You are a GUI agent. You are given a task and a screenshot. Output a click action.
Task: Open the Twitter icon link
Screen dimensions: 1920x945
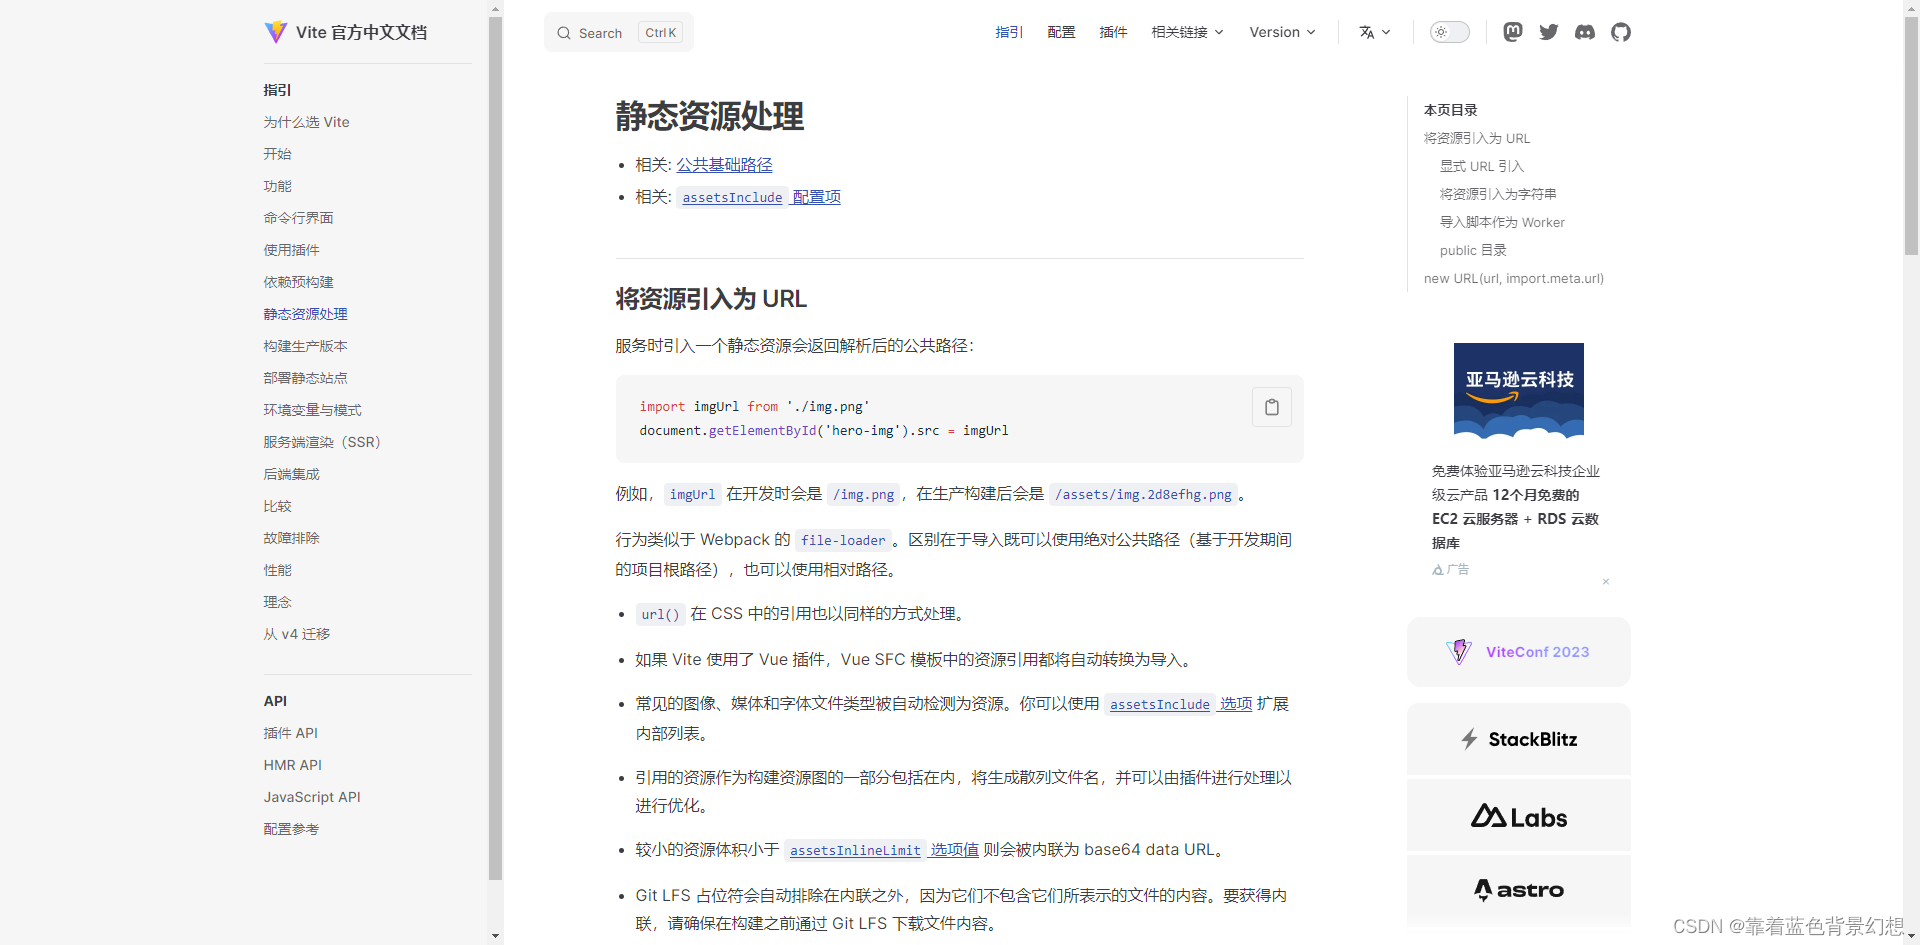(1549, 32)
